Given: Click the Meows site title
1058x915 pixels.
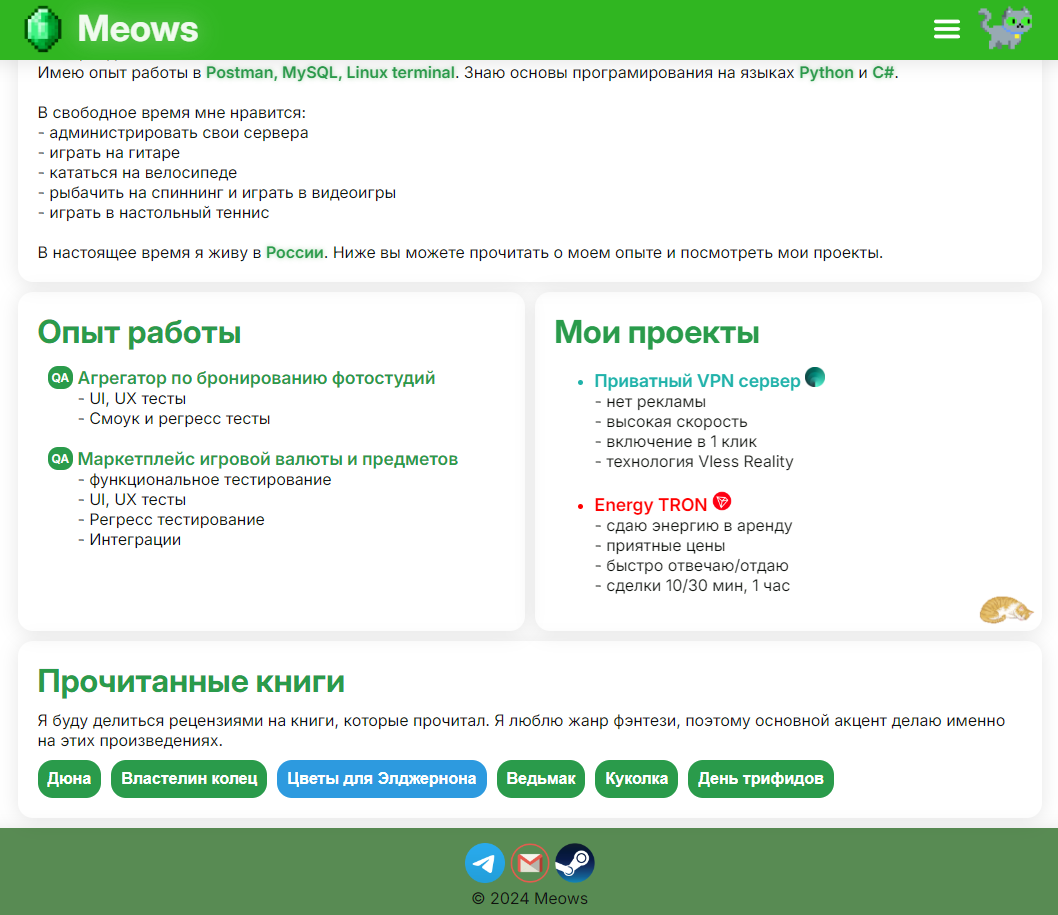Looking at the screenshot, I should pyautogui.click(x=138, y=29).
